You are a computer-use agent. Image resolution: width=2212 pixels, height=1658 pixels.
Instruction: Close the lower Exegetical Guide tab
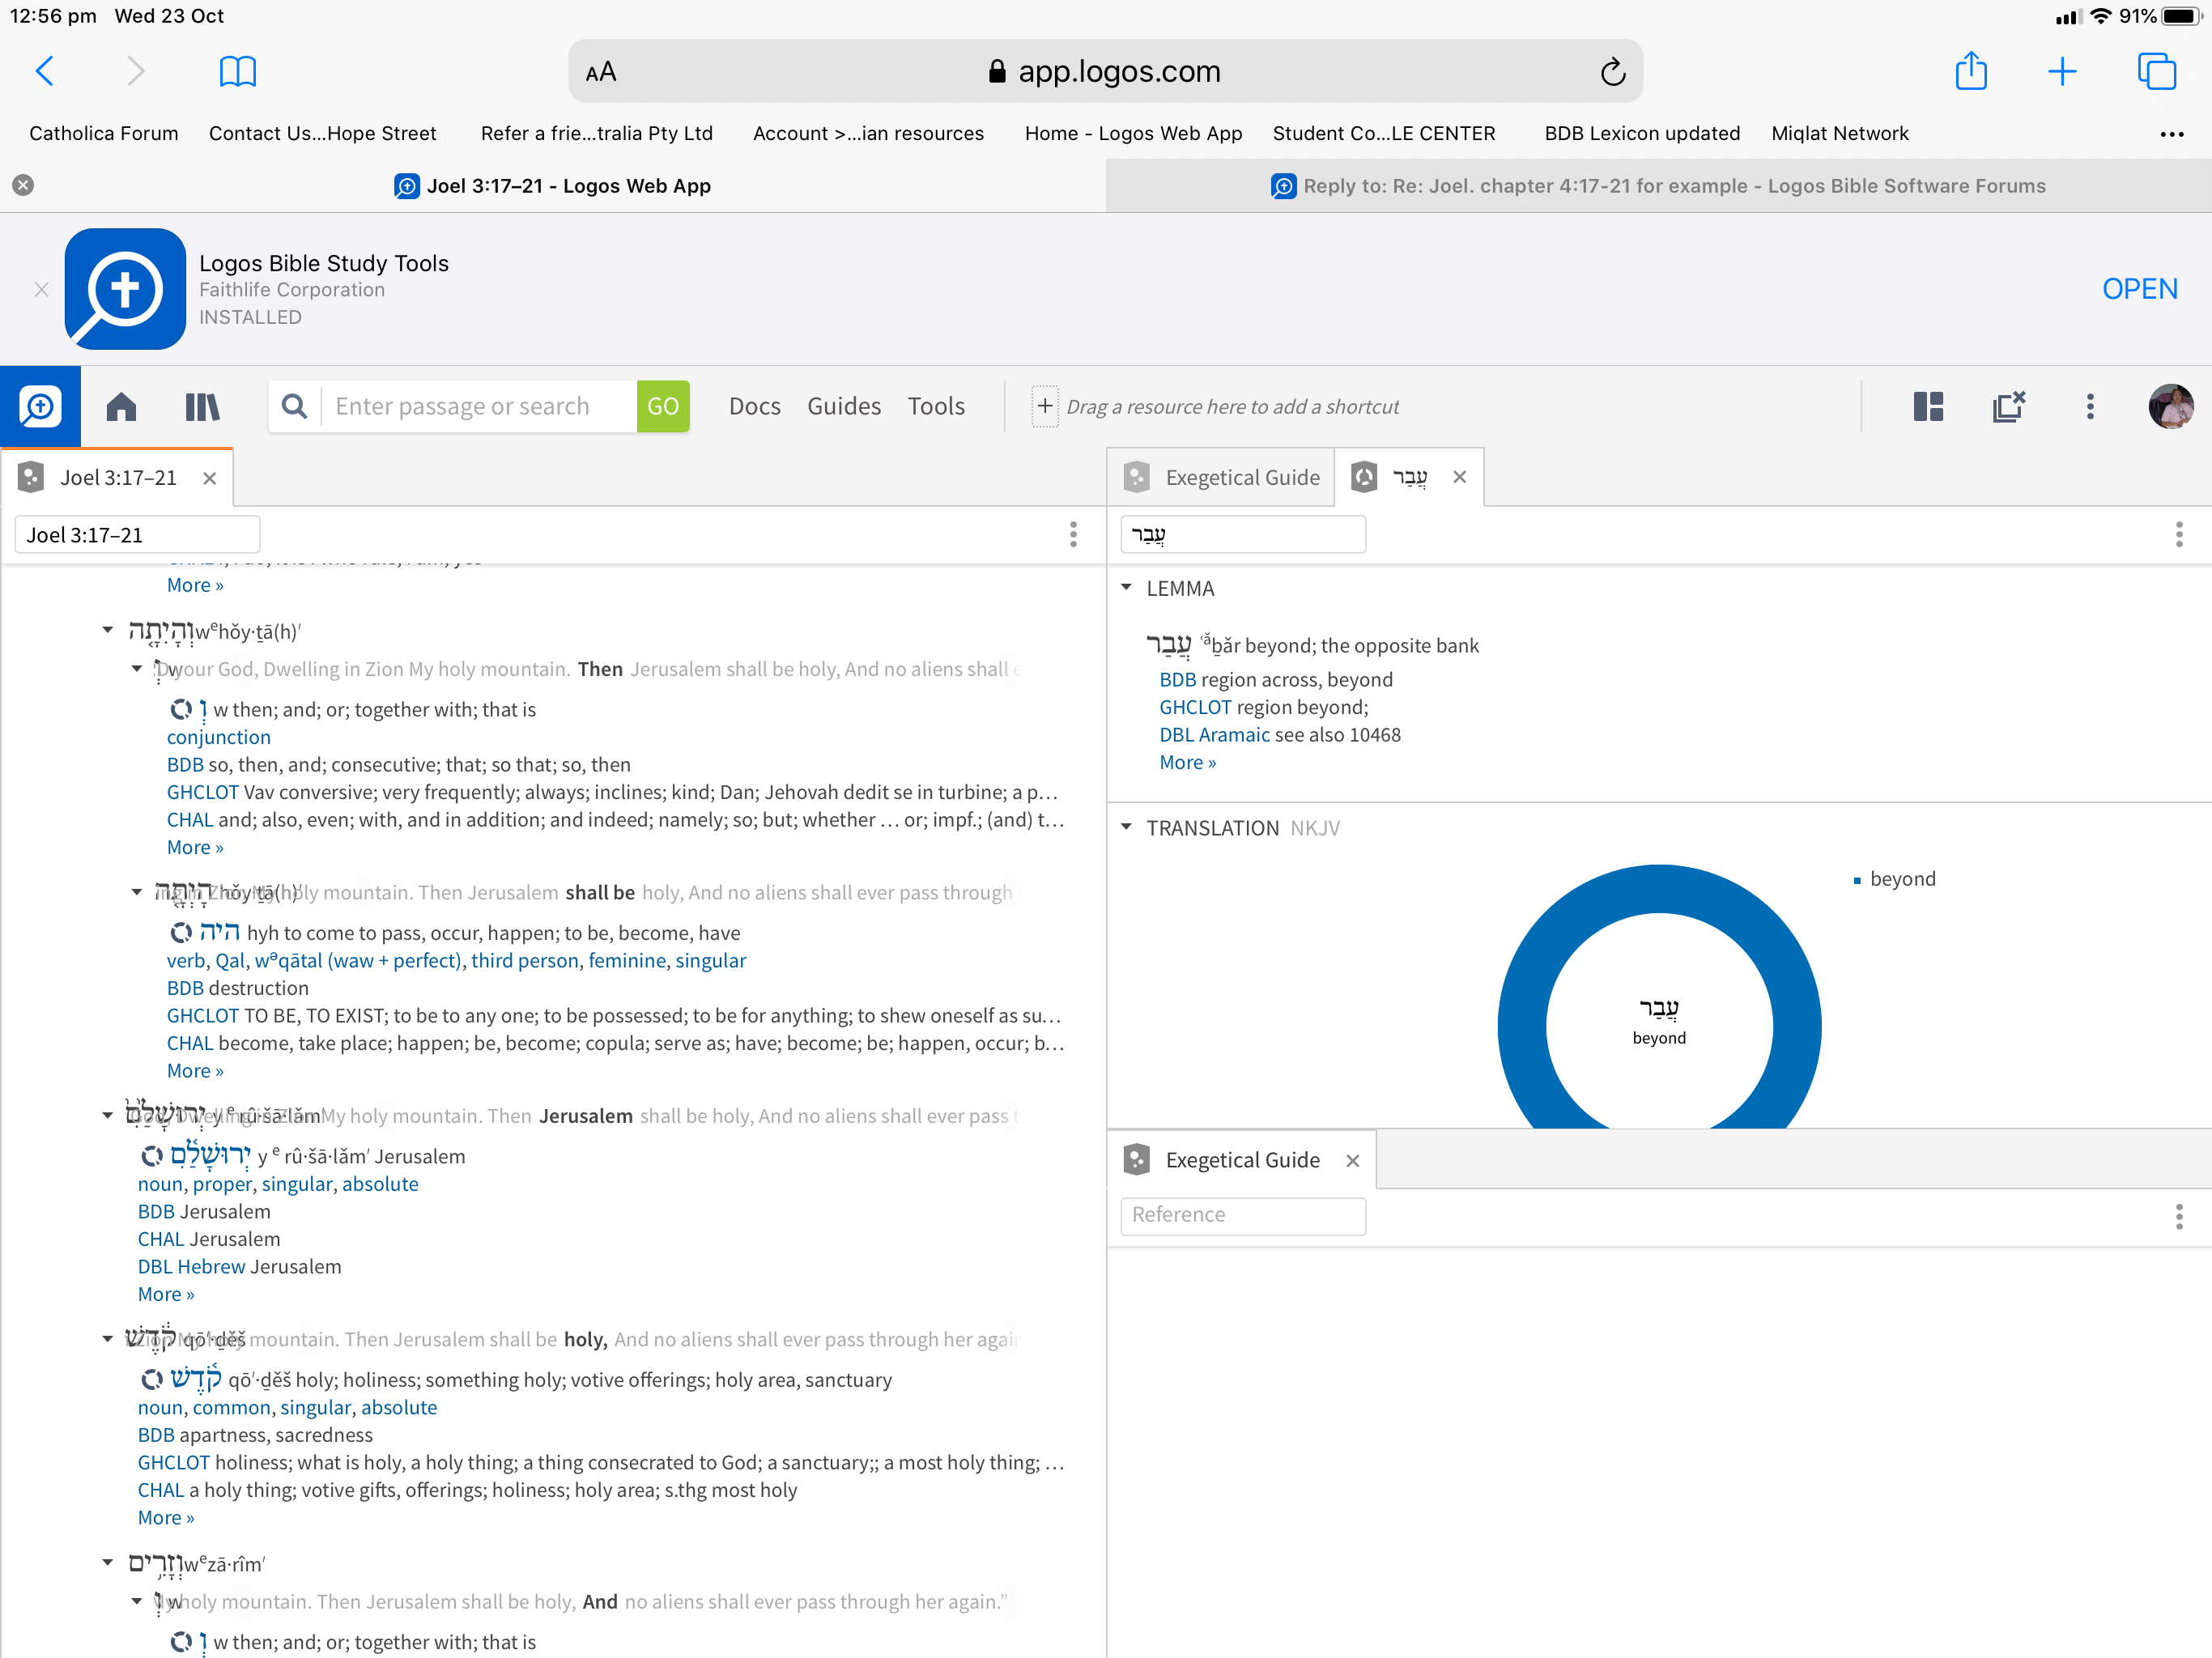pos(1352,1161)
